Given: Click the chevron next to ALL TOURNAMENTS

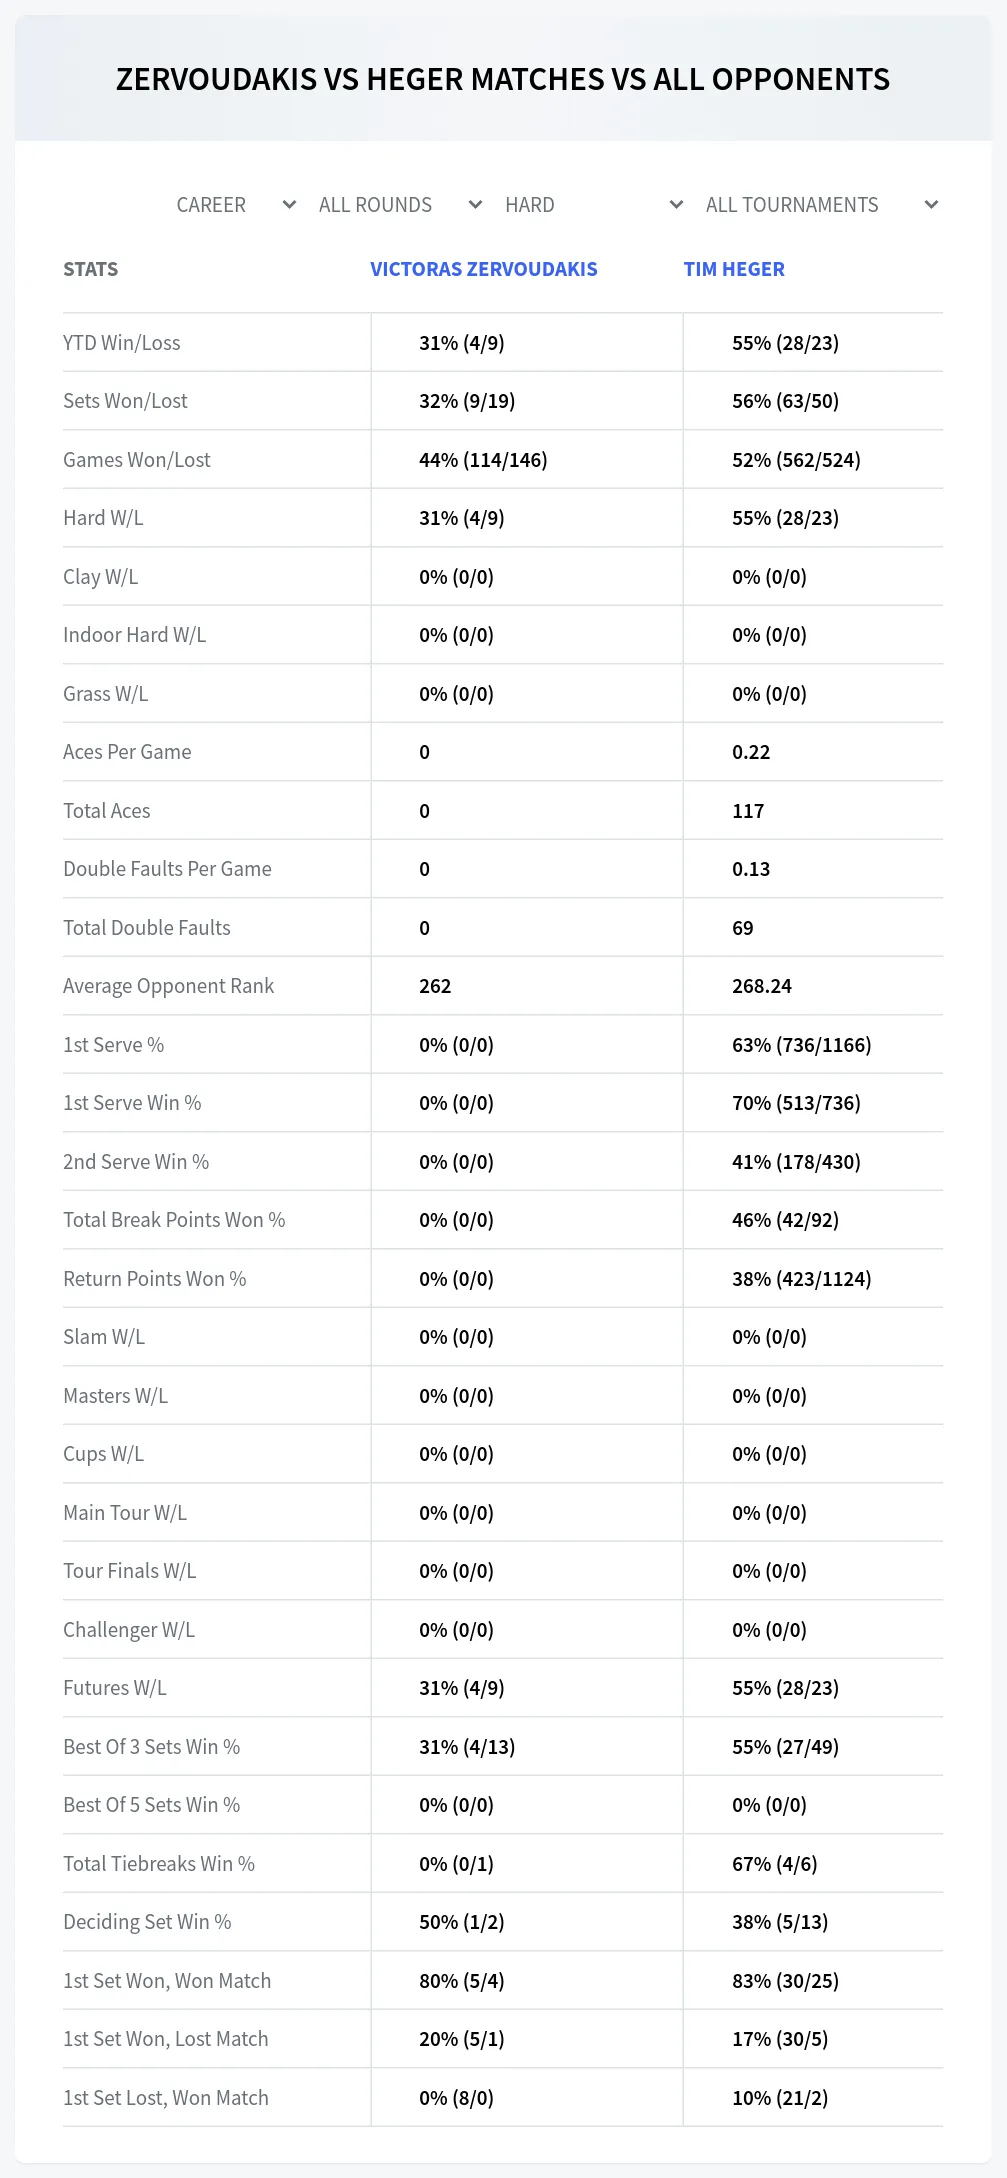Looking at the screenshot, I should click(931, 205).
